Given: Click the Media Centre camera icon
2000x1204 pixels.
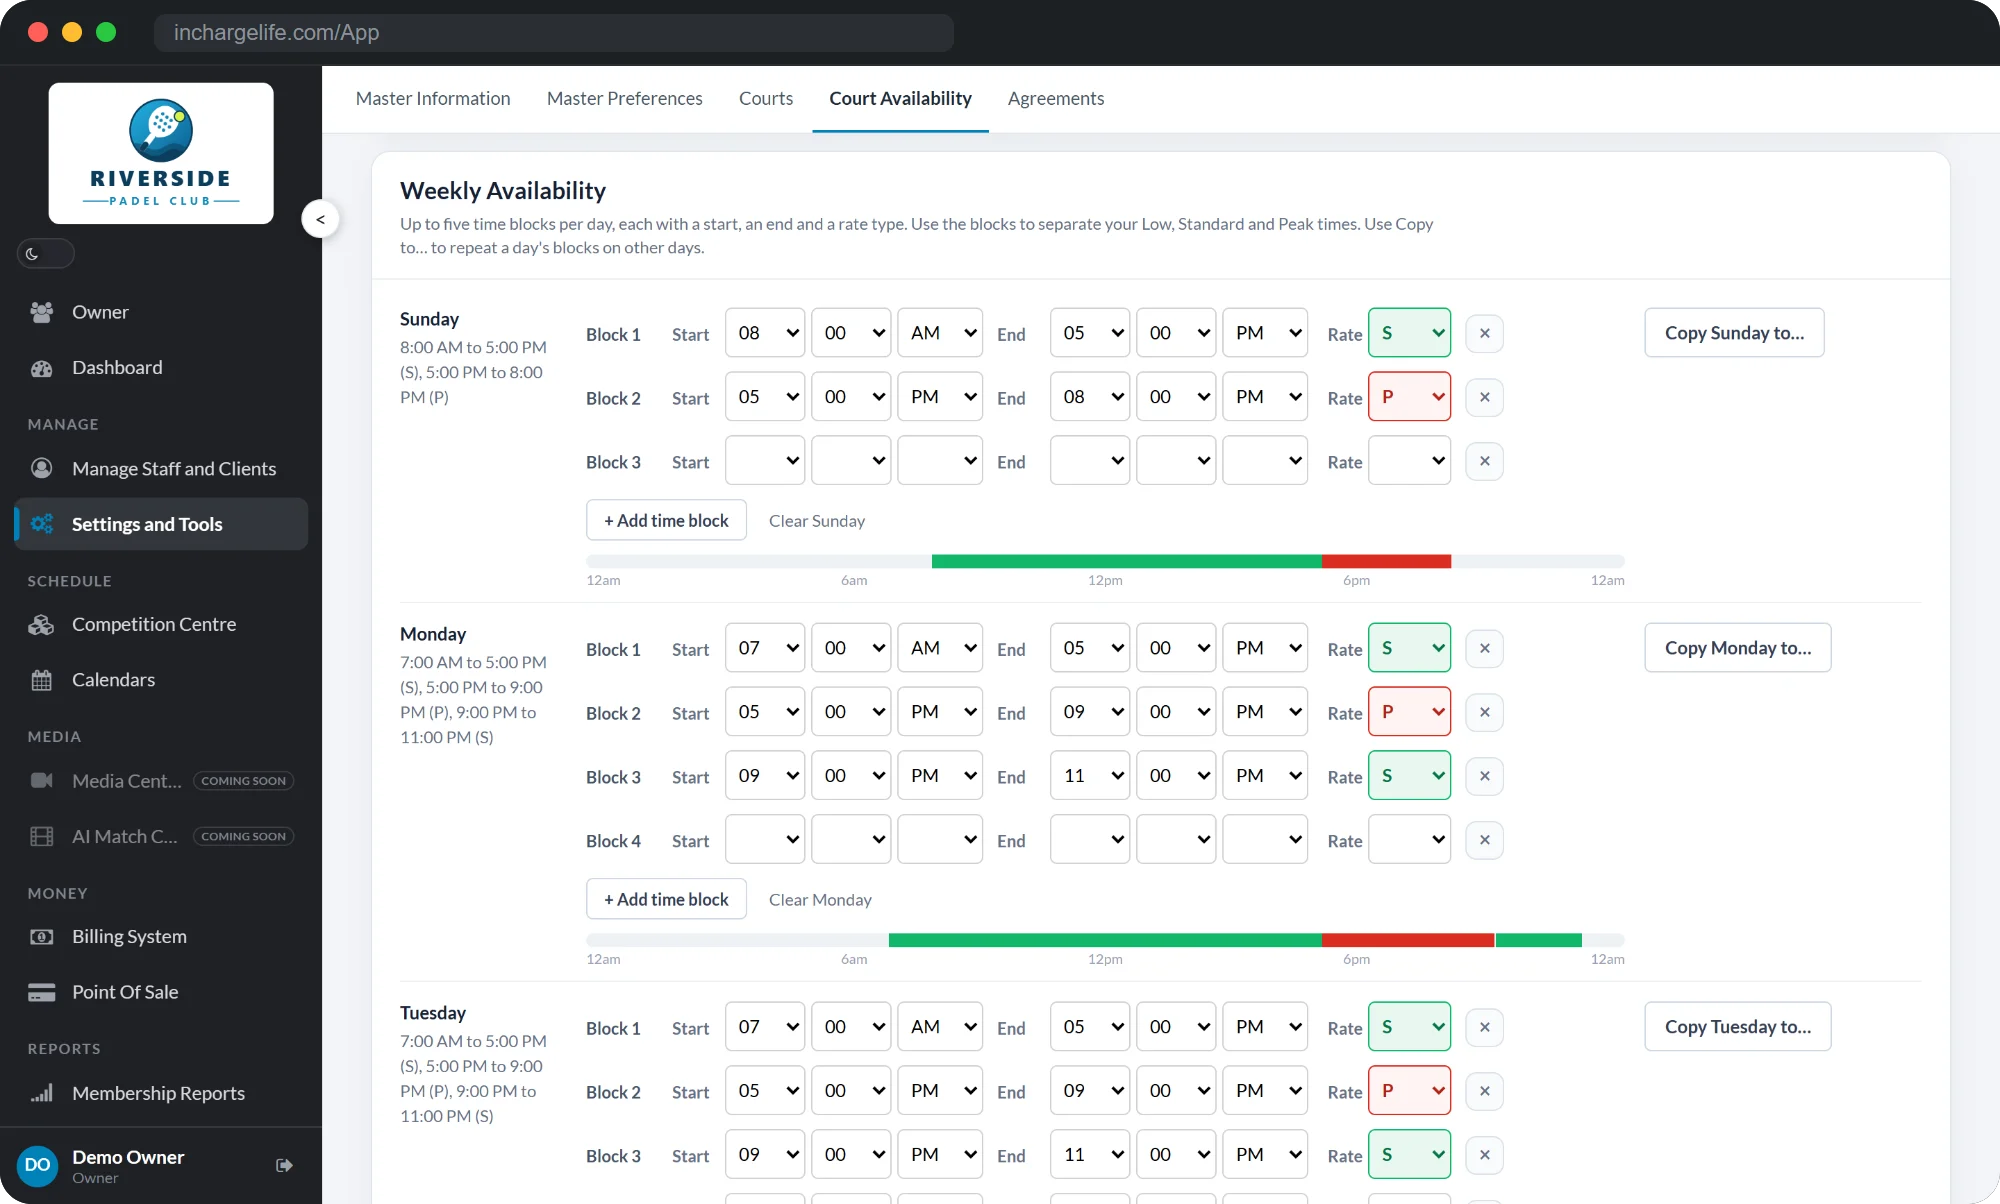Looking at the screenshot, I should (x=41, y=780).
